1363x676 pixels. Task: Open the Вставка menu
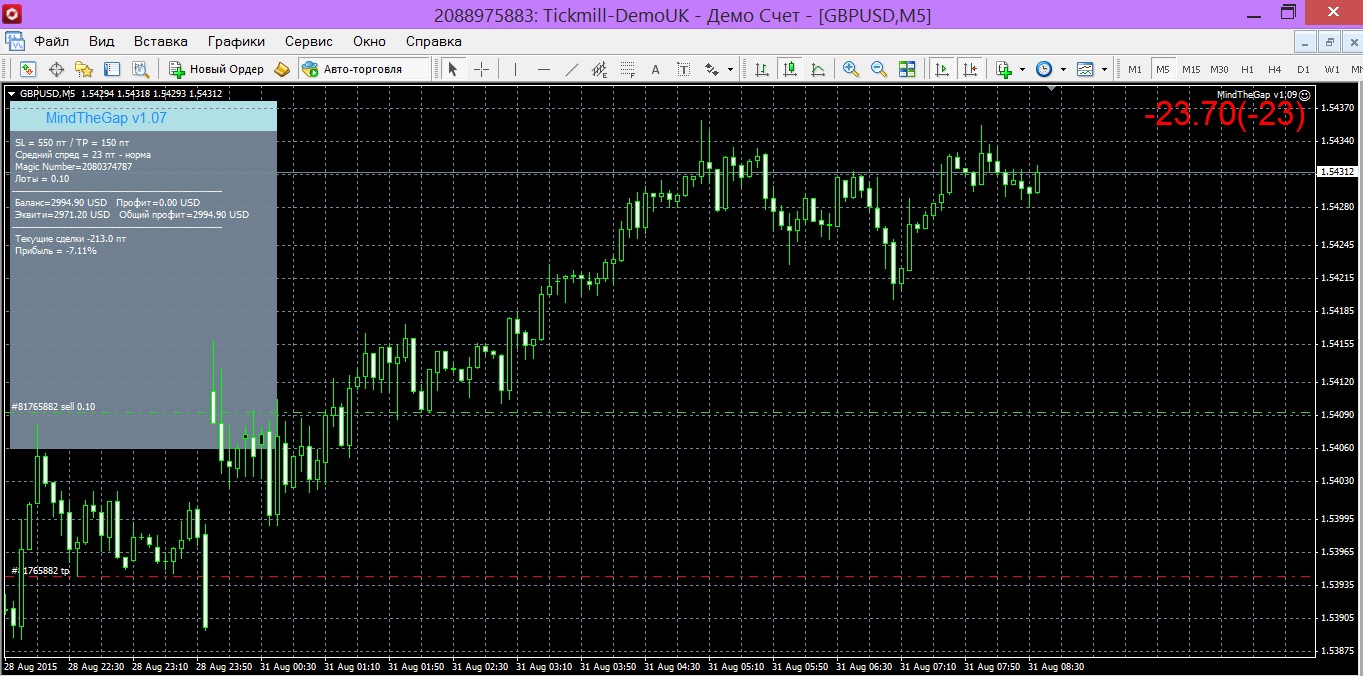click(x=160, y=41)
